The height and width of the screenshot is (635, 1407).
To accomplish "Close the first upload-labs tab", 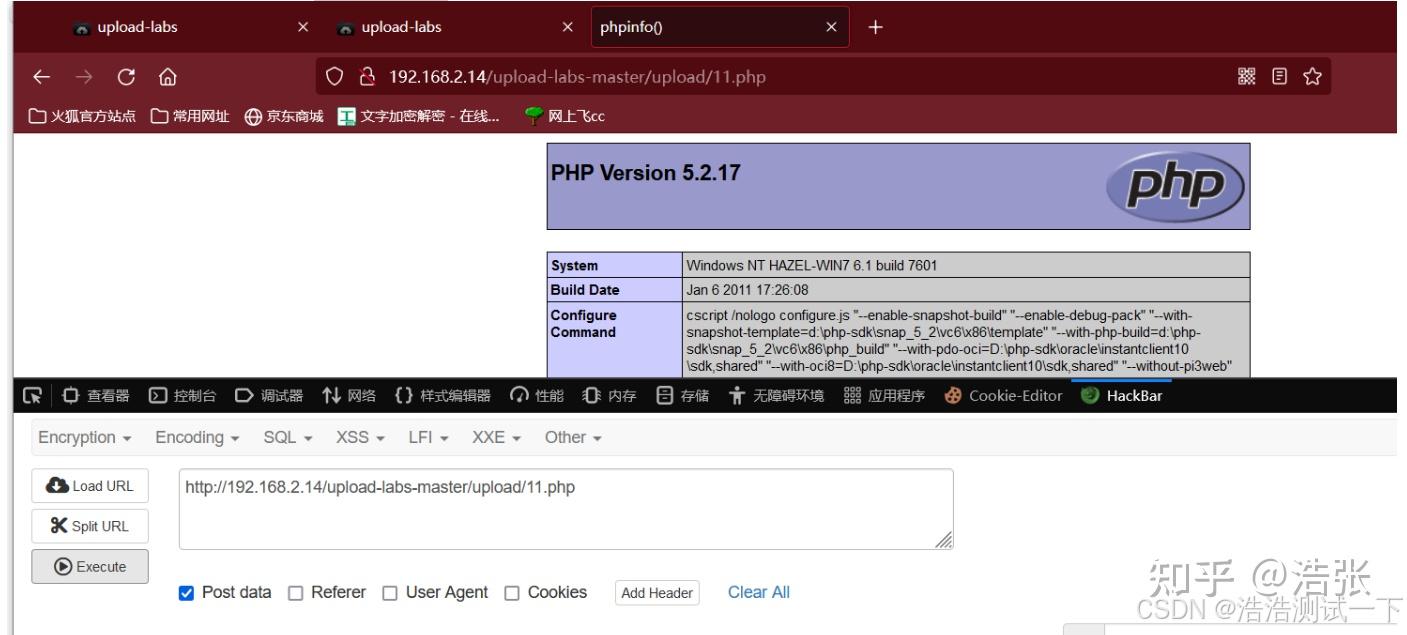I will [303, 27].
